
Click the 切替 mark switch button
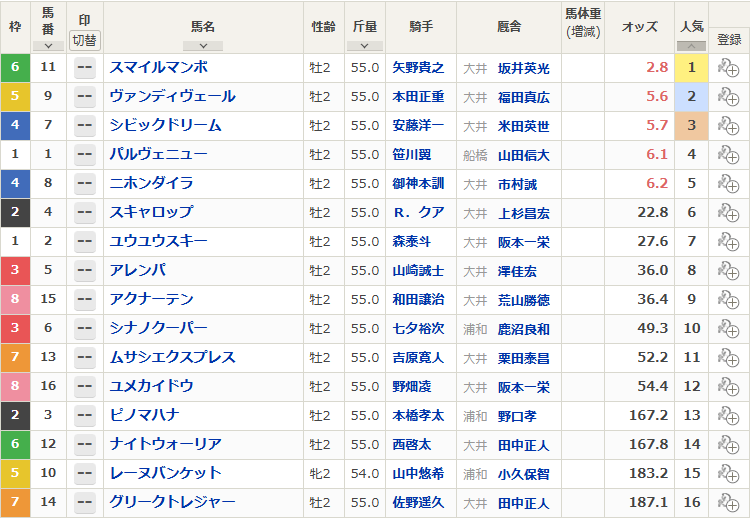pos(85,40)
